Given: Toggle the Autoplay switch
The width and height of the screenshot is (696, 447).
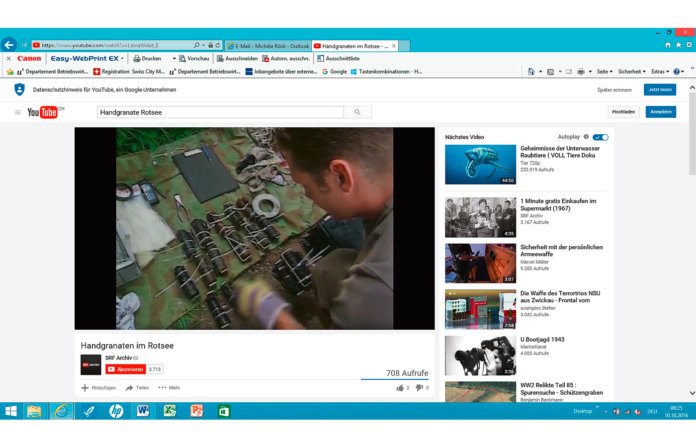Looking at the screenshot, I should (601, 137).
